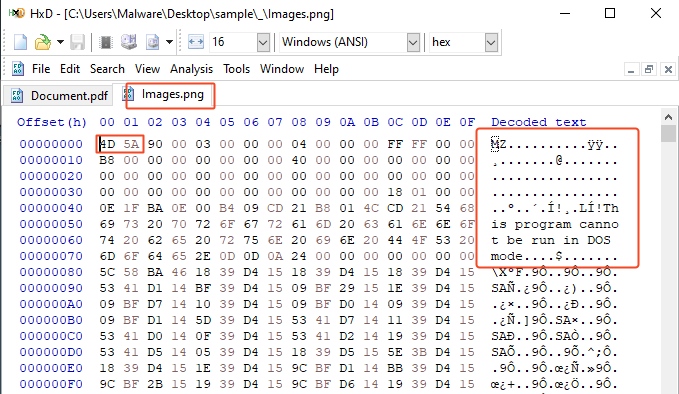679x394 pixels.
Task: Minimize the HxD main window
Action: (x=565, y=13)
